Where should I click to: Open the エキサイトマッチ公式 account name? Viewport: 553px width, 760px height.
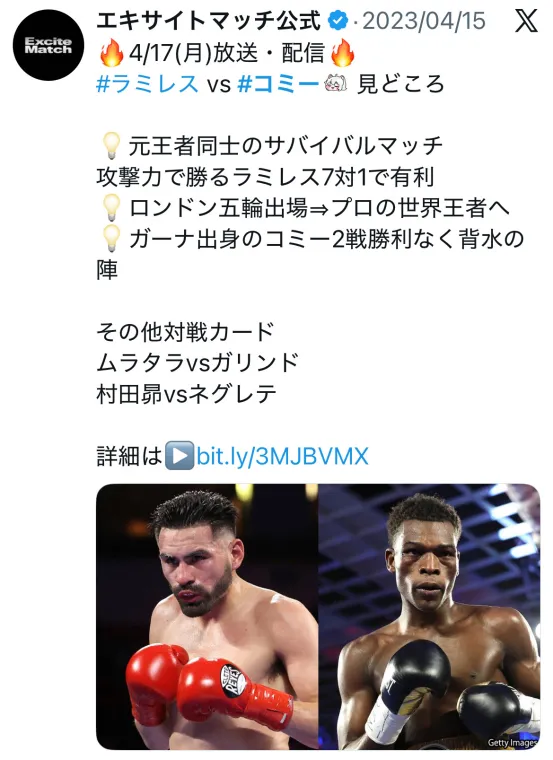209,21
